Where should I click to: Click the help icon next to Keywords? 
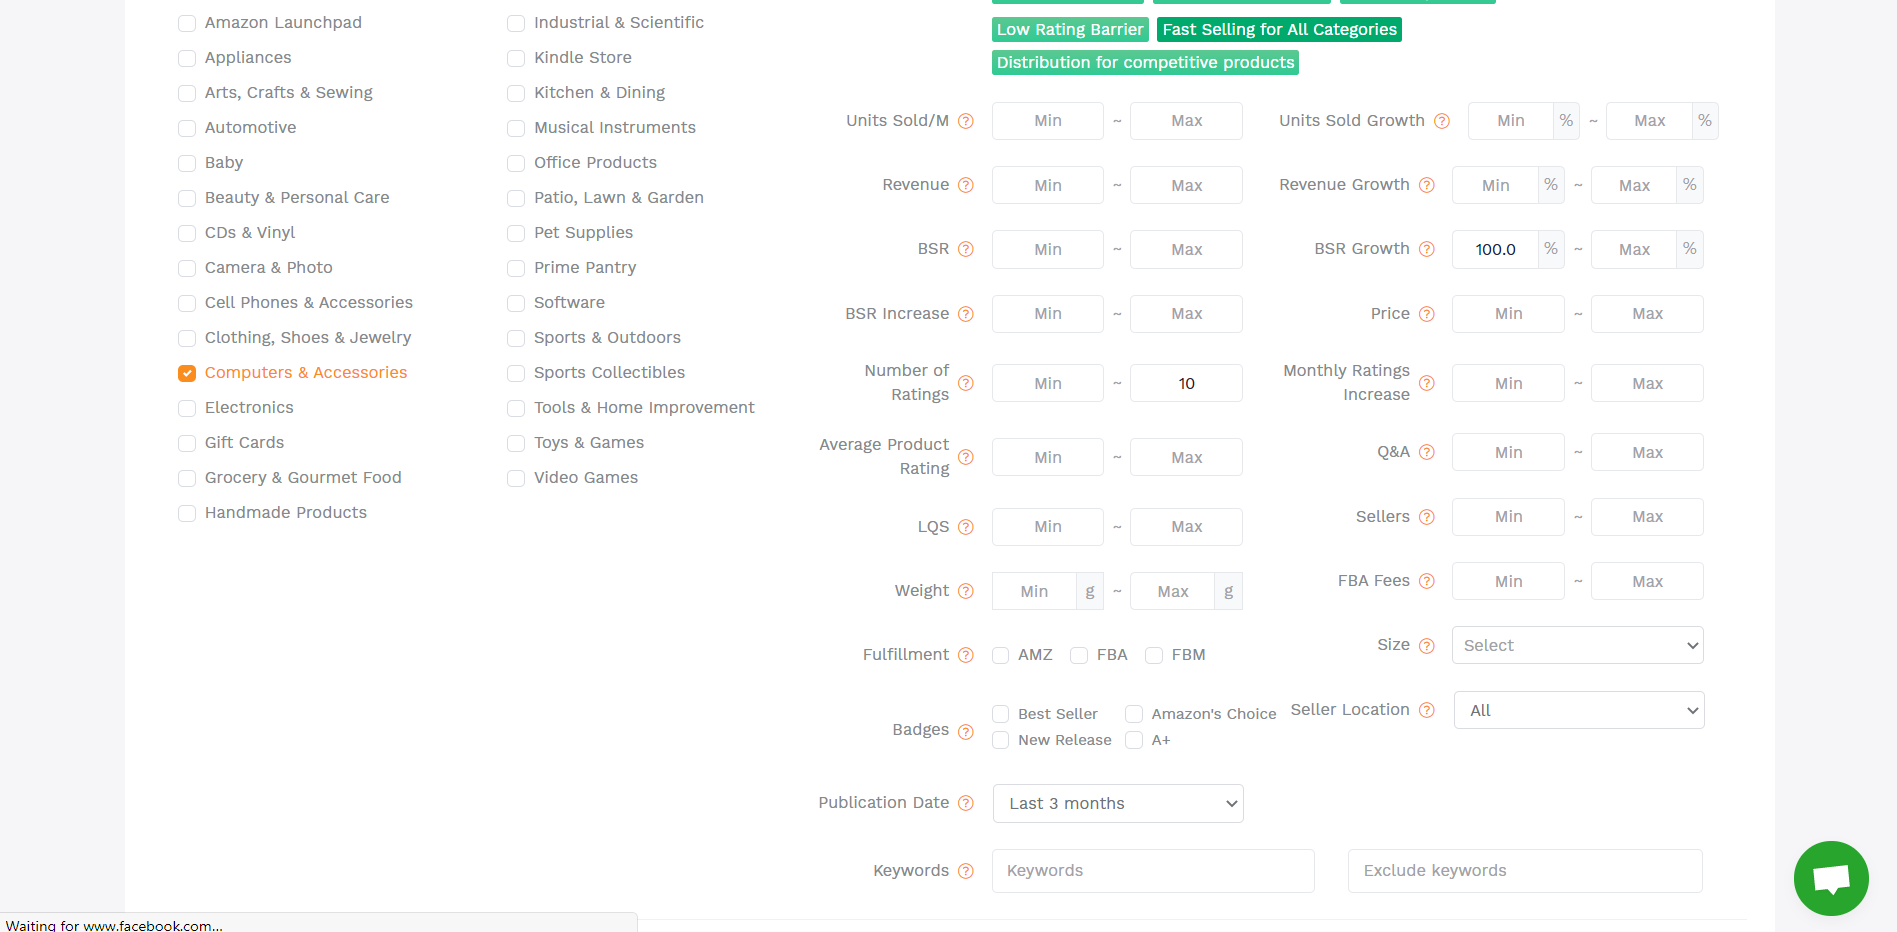(966, 871)
